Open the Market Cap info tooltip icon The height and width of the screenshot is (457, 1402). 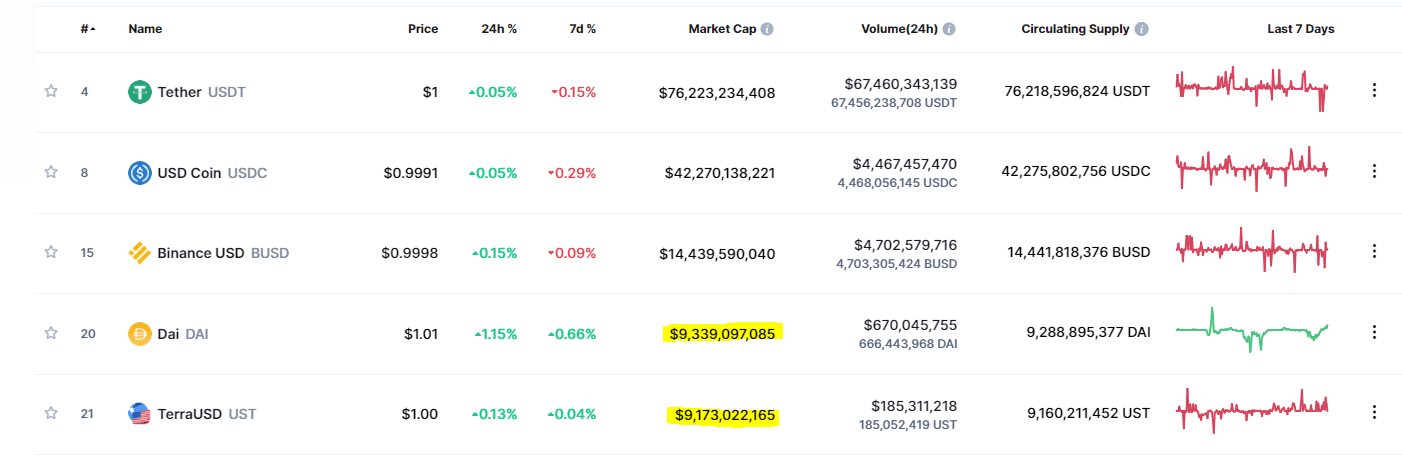767,29
